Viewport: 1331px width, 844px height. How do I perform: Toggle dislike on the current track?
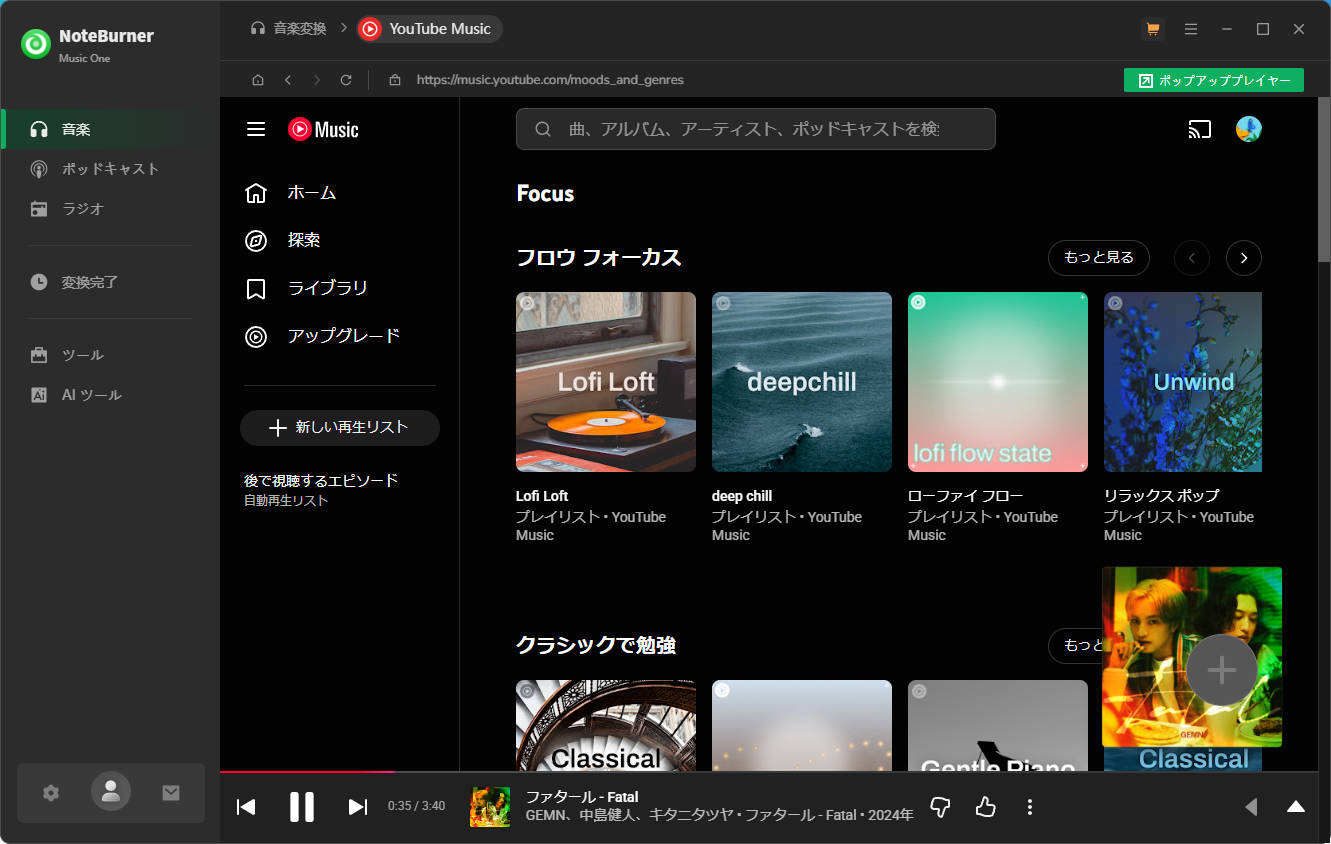939,806
